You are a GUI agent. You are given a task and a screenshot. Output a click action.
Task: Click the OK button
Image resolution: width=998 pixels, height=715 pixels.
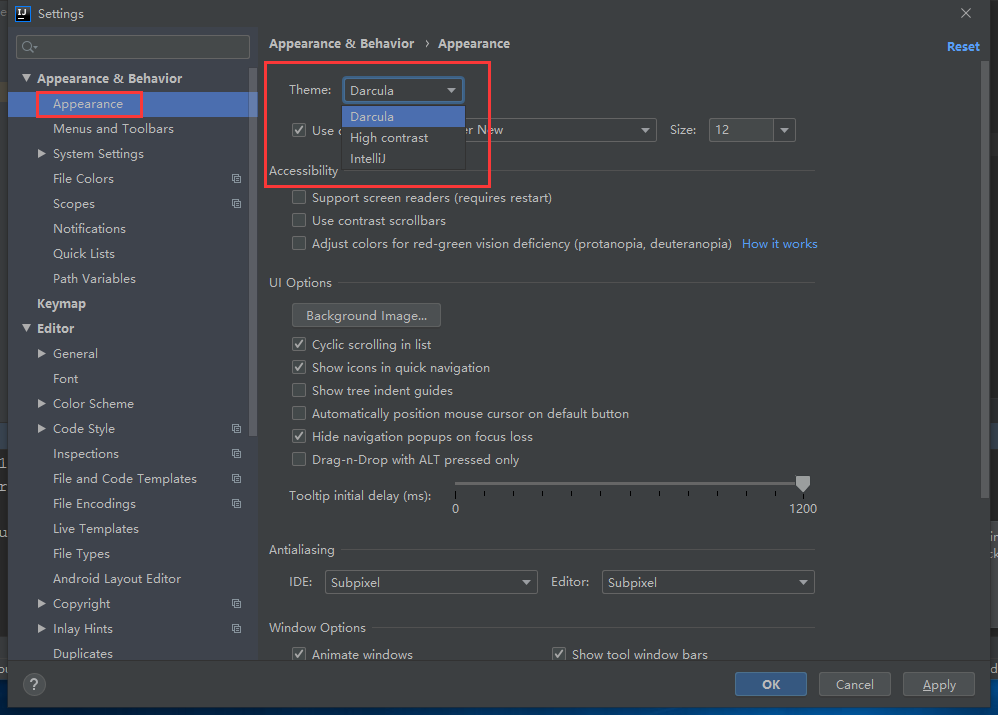(x=771, y=684)
